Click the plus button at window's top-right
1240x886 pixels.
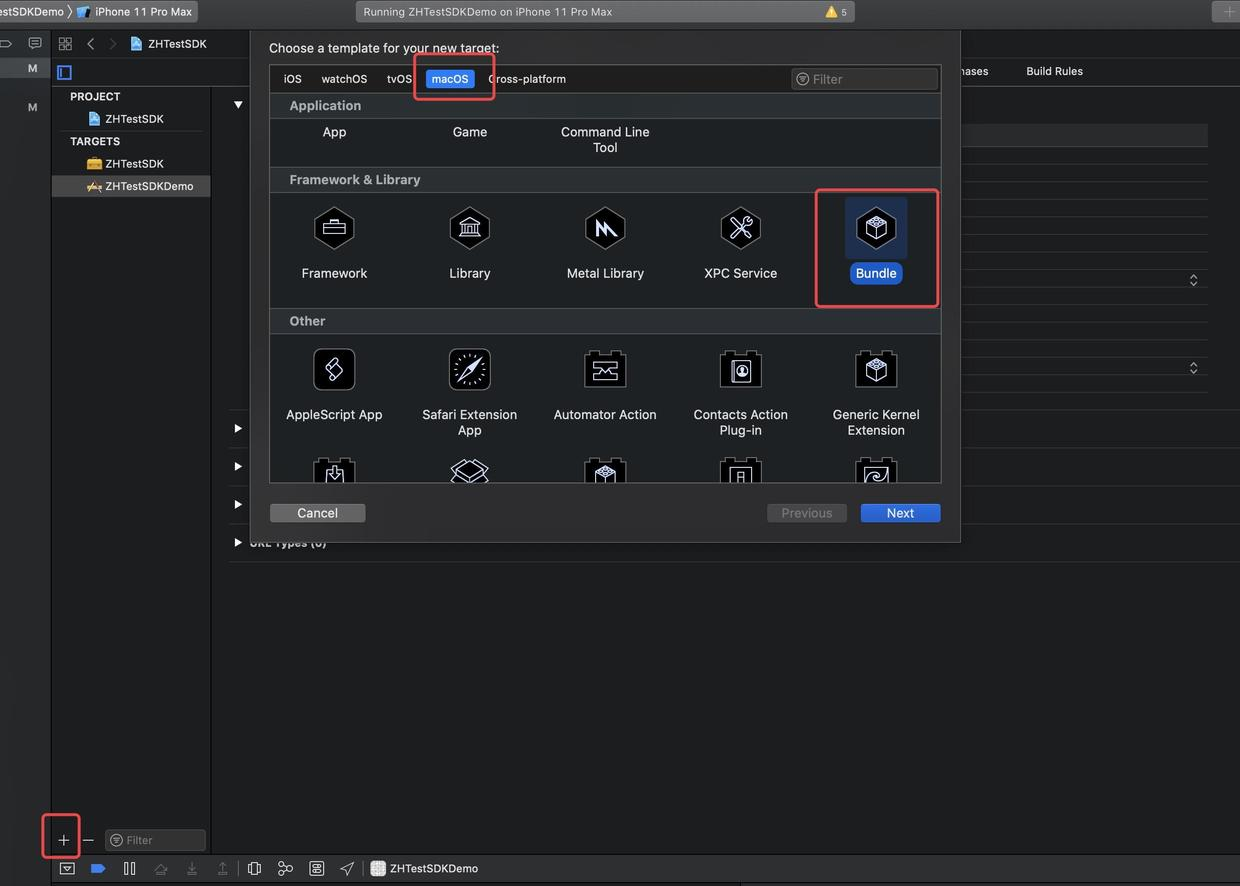coord(1229,12)
